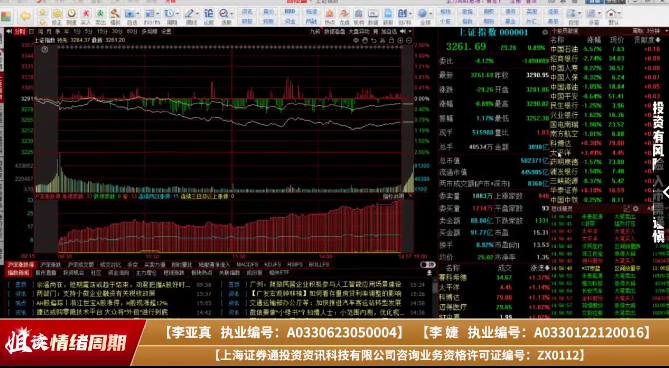Expand the 多窗 dropdown arrow
Screen dimensions: 669x368
coord(600,14)
